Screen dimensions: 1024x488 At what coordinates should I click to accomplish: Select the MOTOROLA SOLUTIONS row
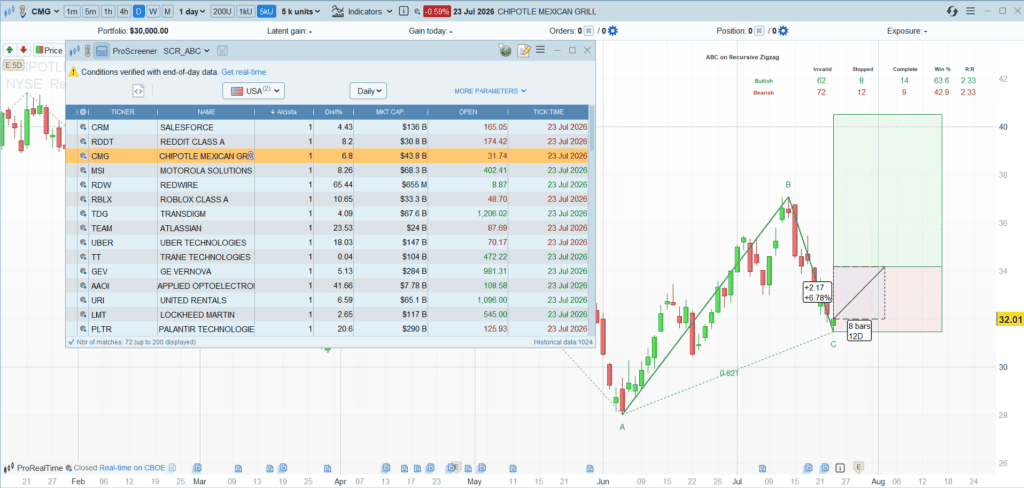327,170
